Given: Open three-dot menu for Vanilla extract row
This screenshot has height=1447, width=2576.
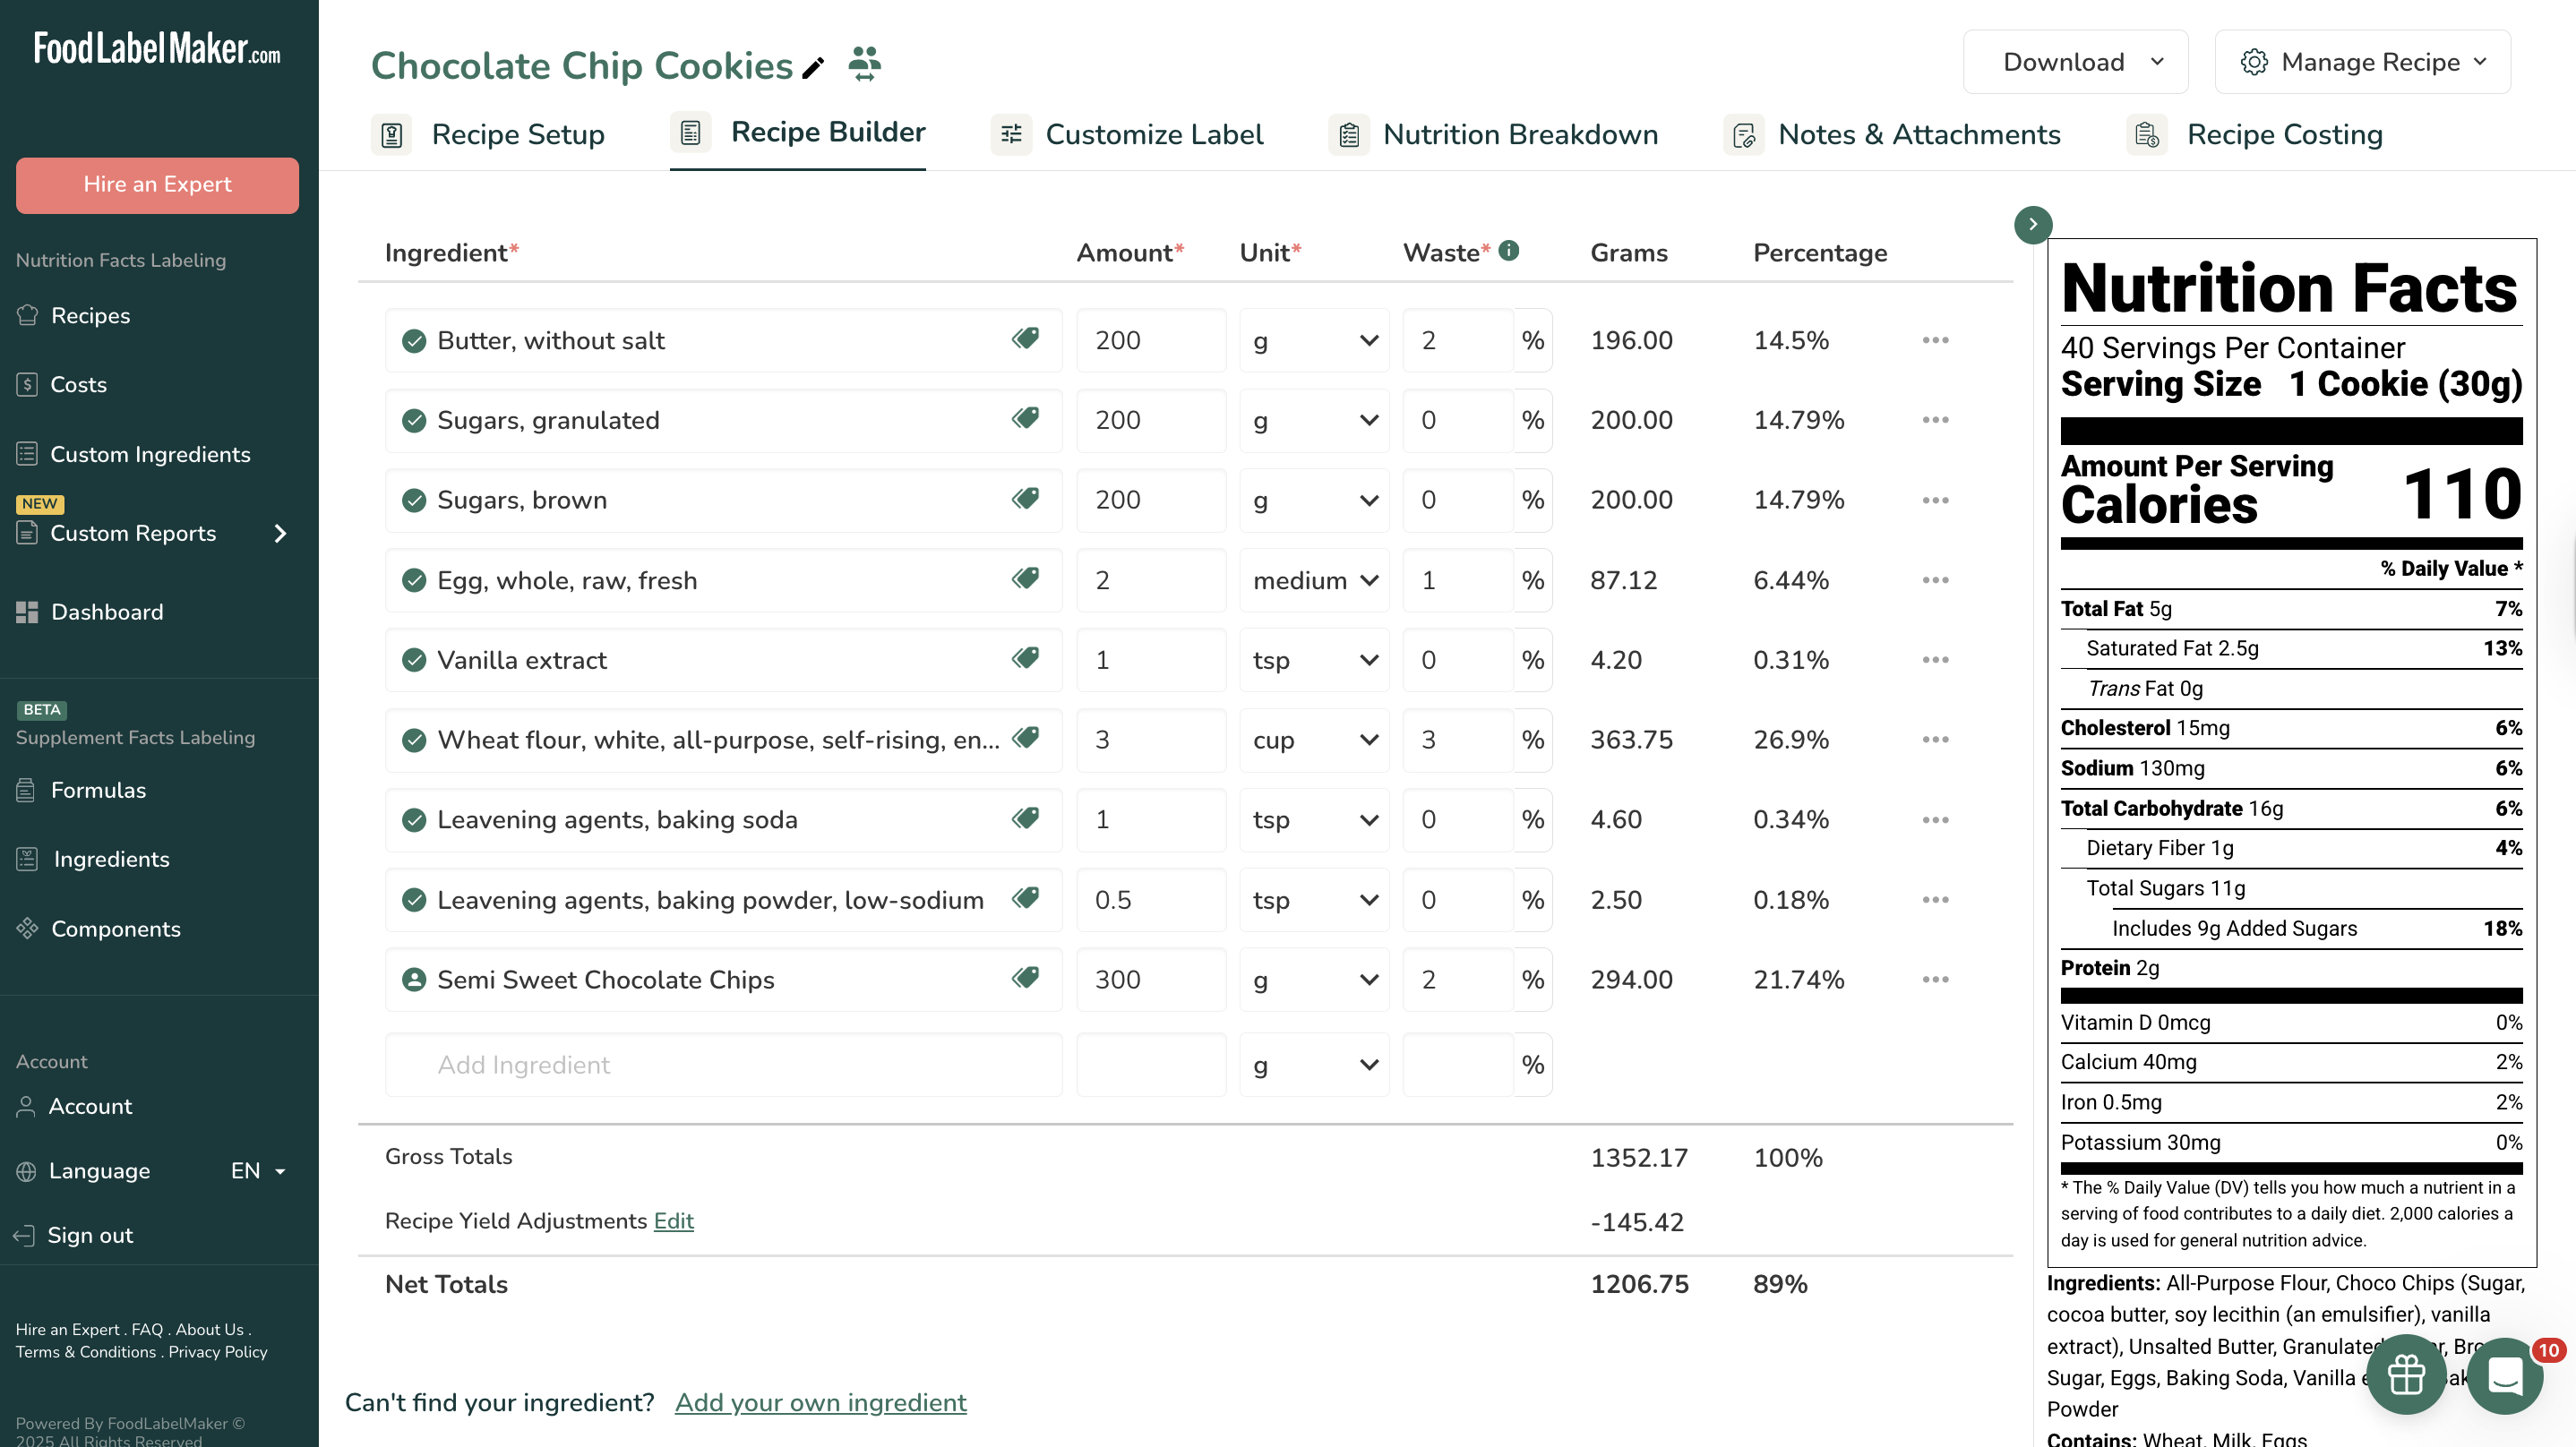Looking at the screenshot, I should 1935,660.
